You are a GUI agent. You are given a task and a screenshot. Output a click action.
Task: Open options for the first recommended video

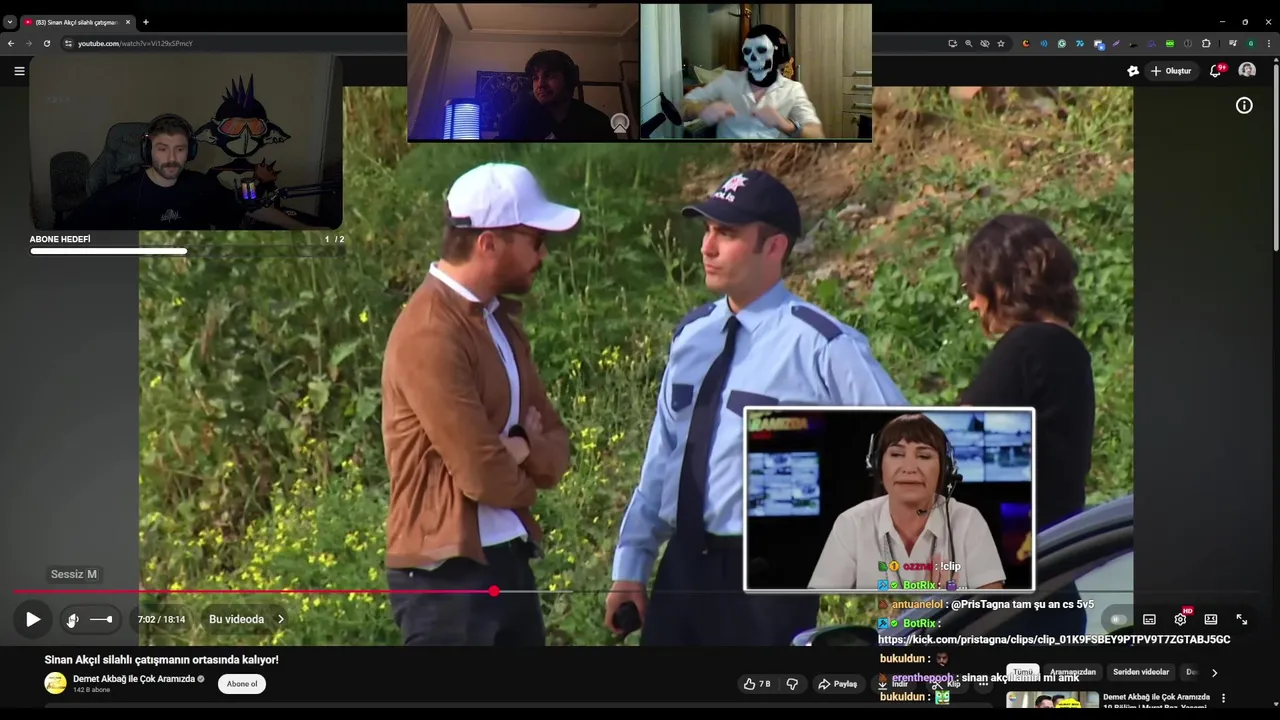tap(1223, 698)
